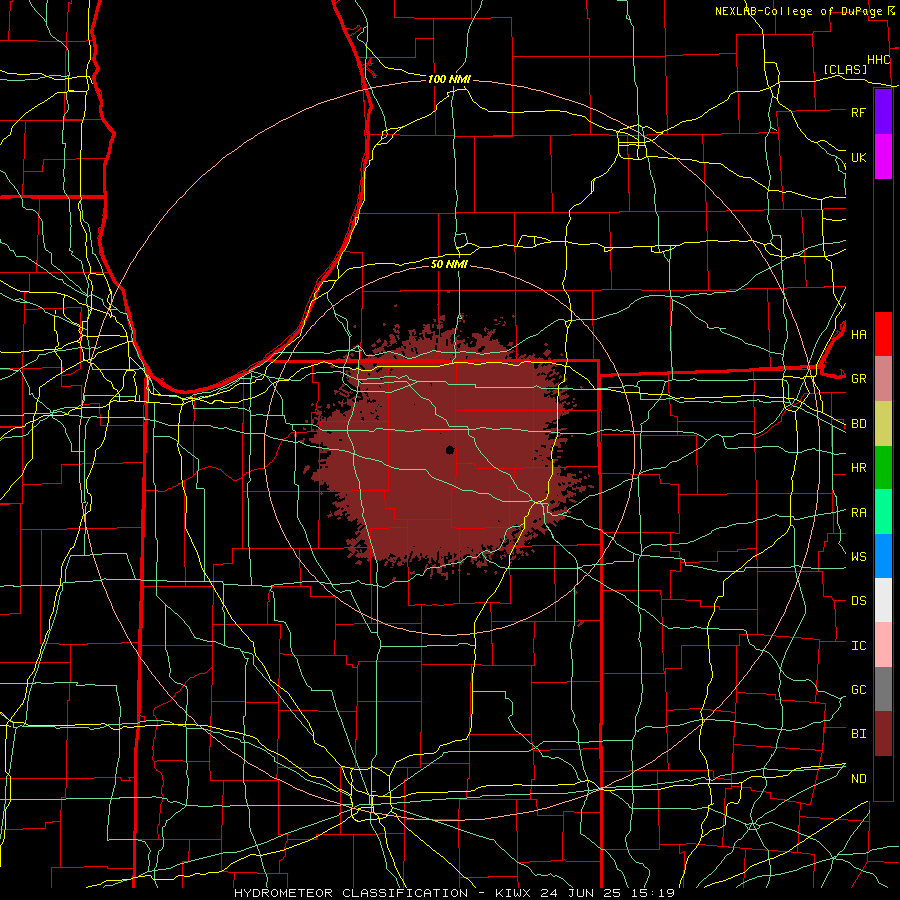Viewport: 900px width, 900px height.
Task: Click the UK legend label
Action: pyautogui.click(x=858, y=157)
